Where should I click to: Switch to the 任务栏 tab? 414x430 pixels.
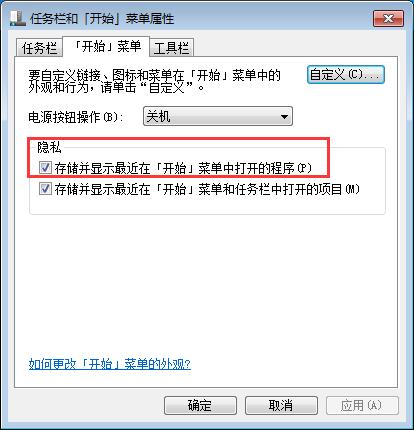[x=39, y=48]
